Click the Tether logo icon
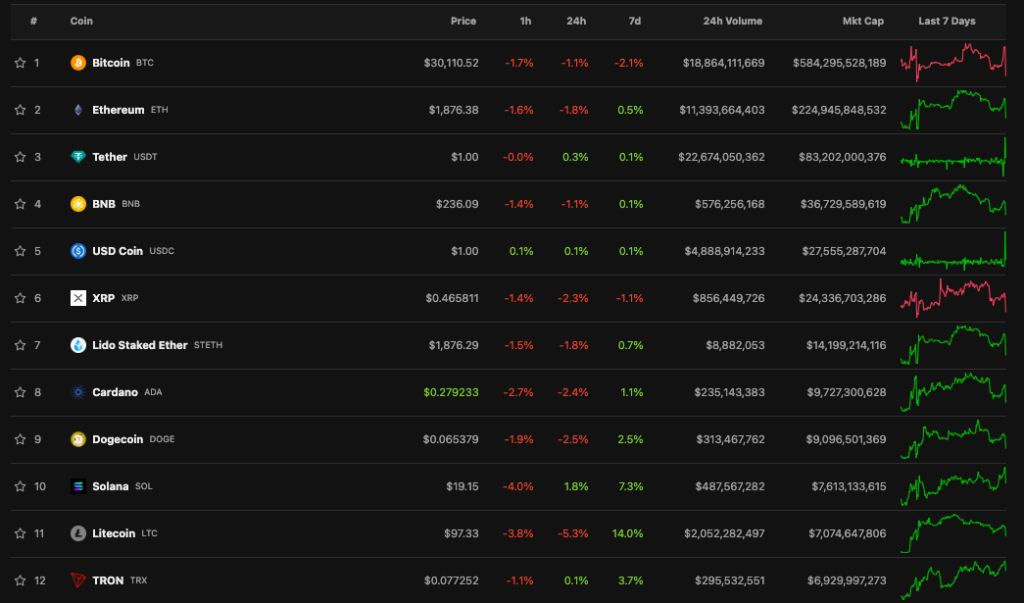 click(78, 157)
